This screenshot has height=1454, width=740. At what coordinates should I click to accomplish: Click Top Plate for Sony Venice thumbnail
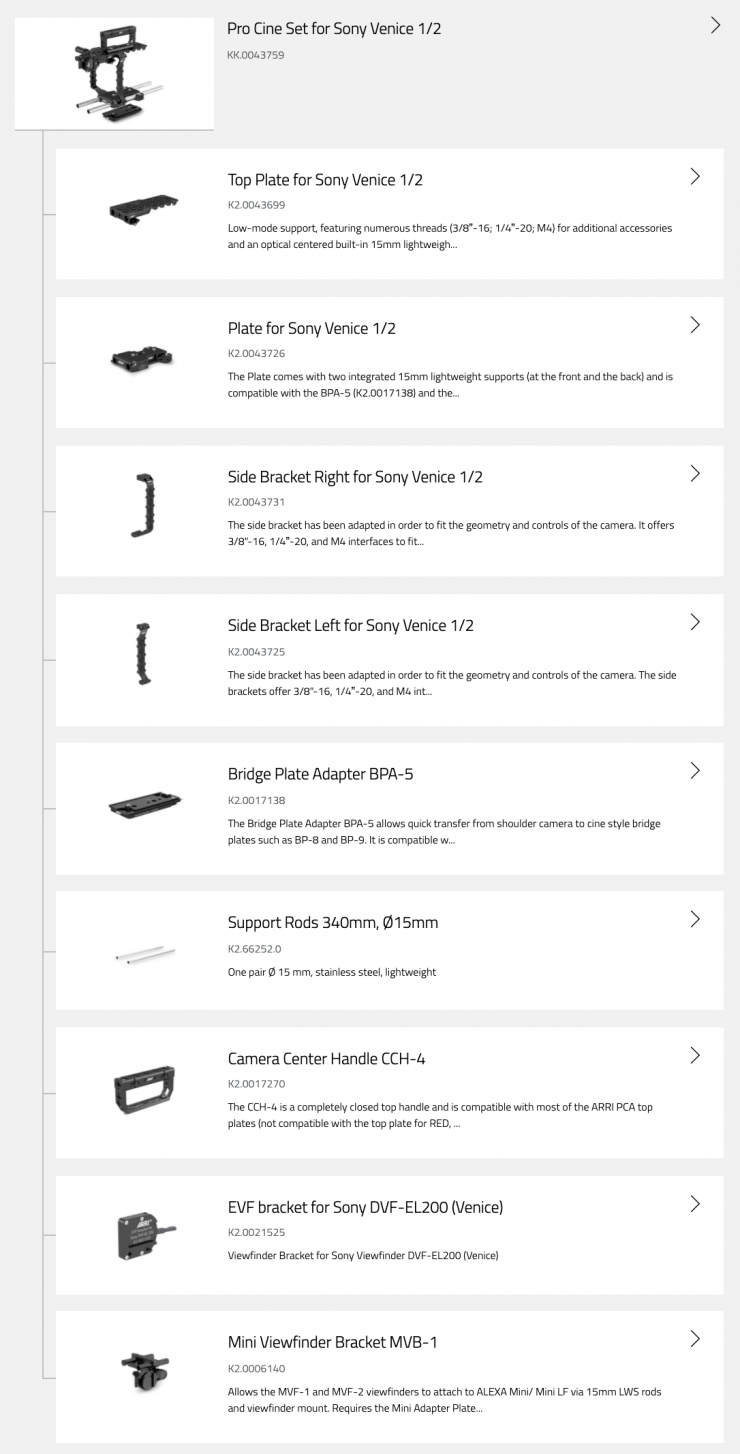144,210
